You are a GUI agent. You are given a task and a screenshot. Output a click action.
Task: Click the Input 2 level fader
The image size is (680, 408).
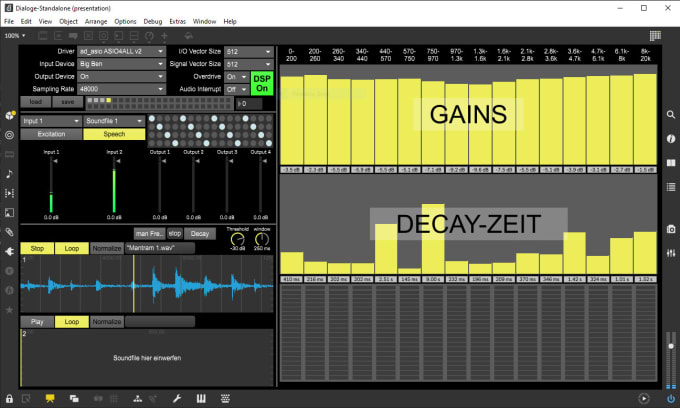coord(114,185)
